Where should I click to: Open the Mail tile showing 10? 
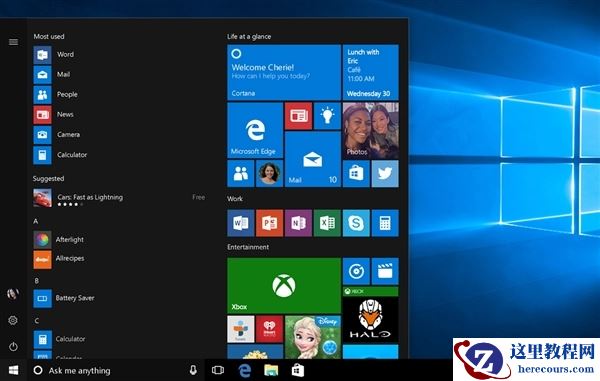pyautogui.click(x=313, y=159)
